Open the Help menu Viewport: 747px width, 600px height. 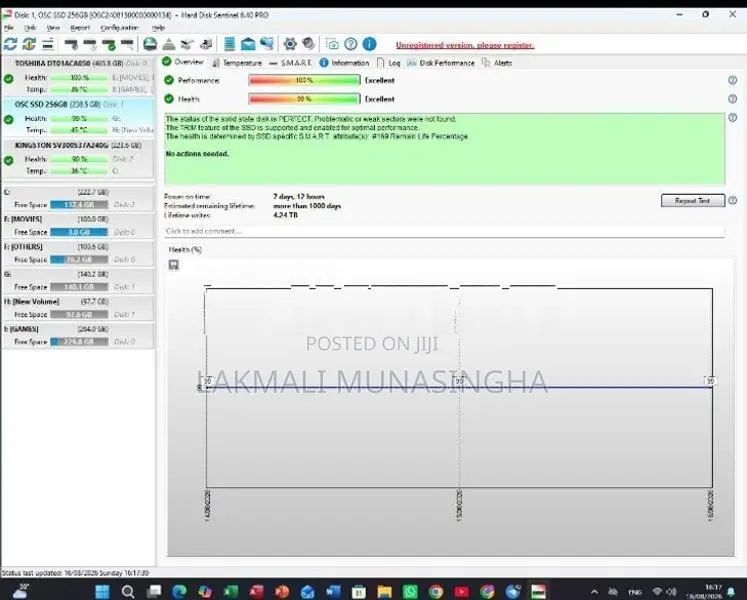(158, 28)
